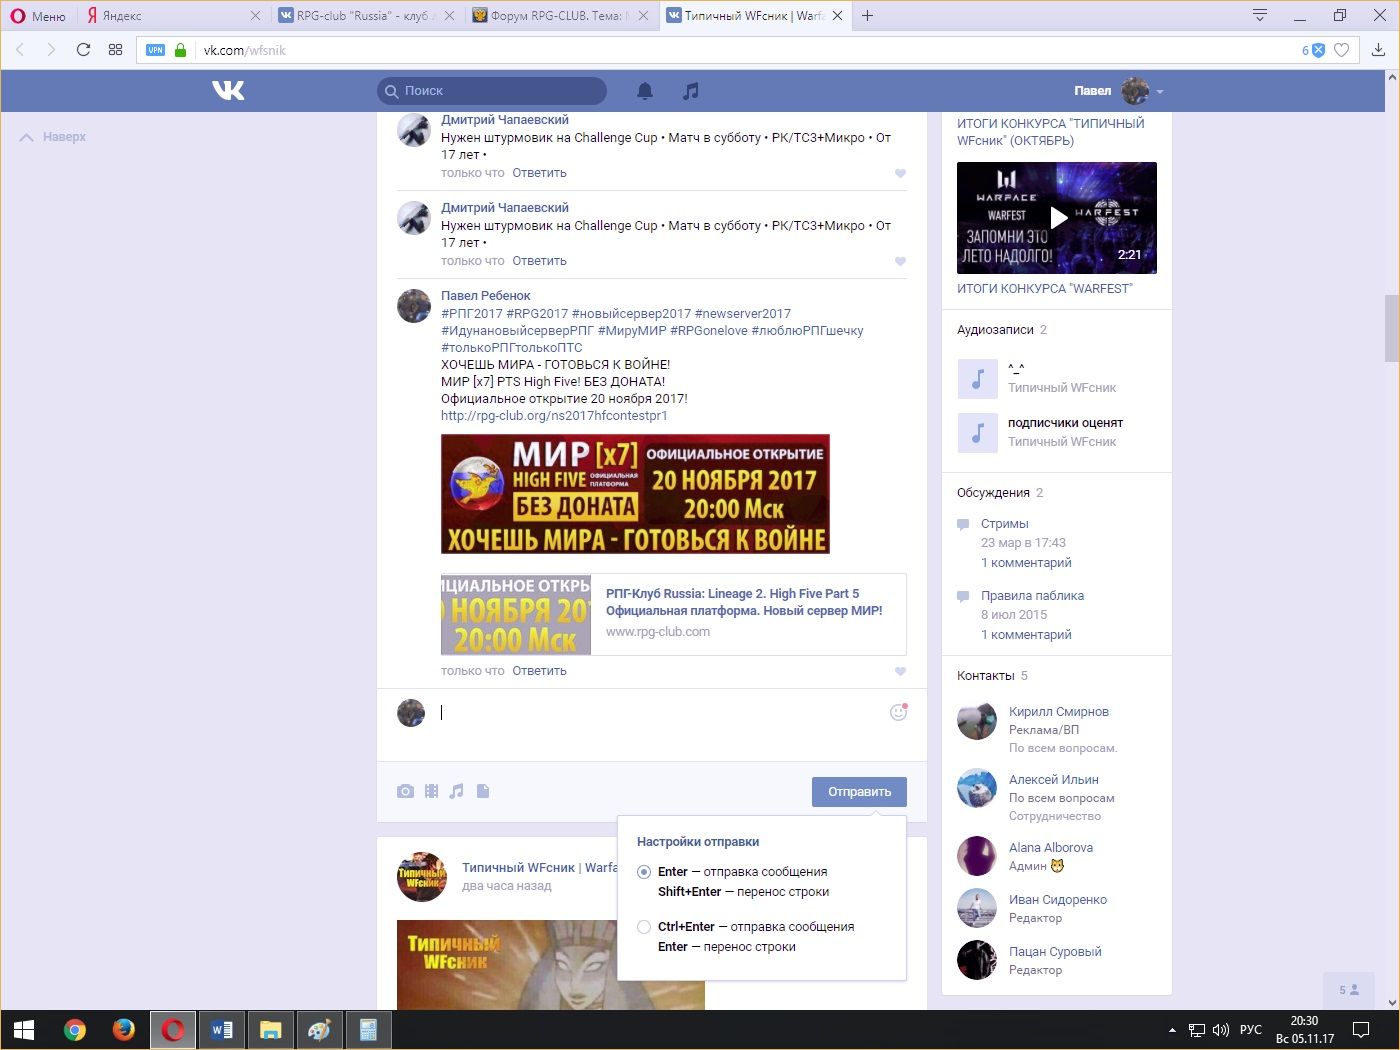Click the VK logo in header

point(228,91)
